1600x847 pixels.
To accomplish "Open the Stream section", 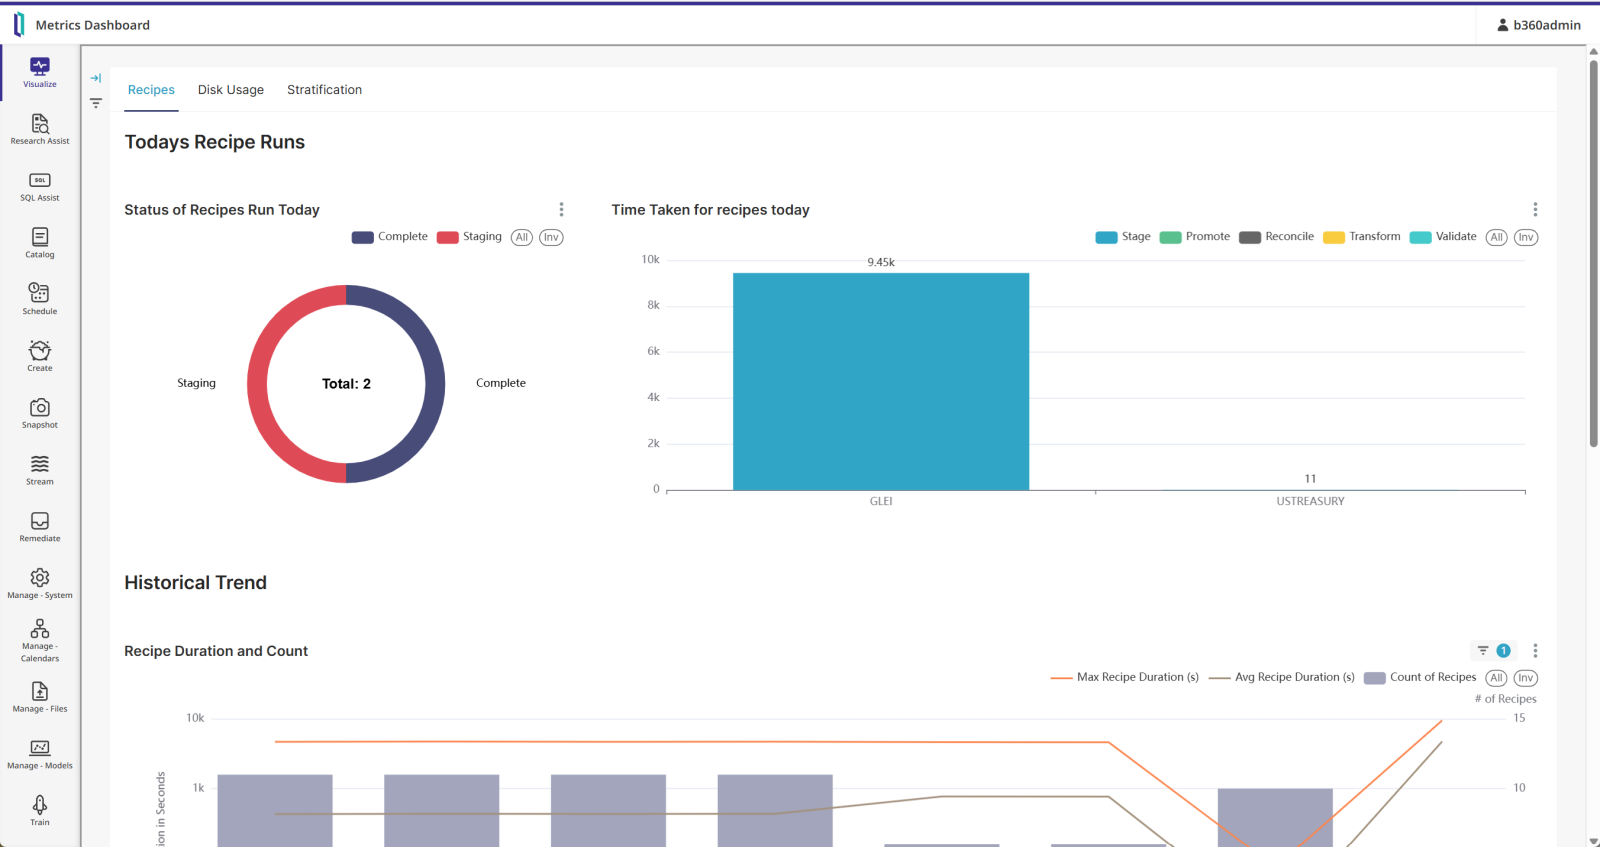I will [40, 469].
